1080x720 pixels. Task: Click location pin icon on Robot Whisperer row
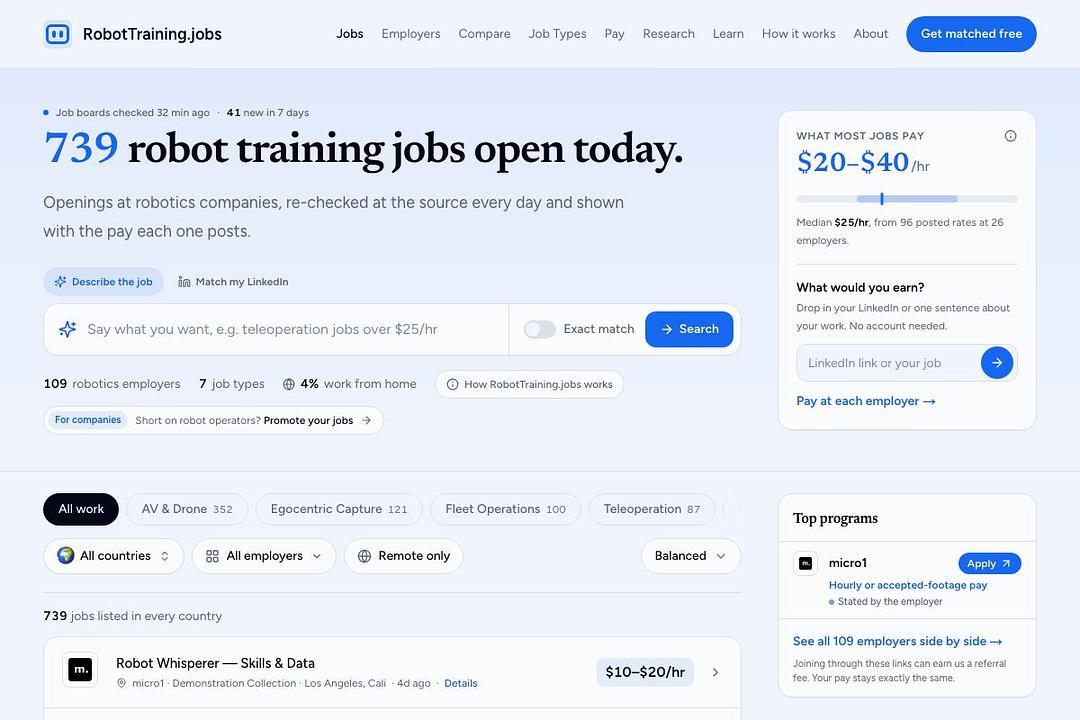121,683
